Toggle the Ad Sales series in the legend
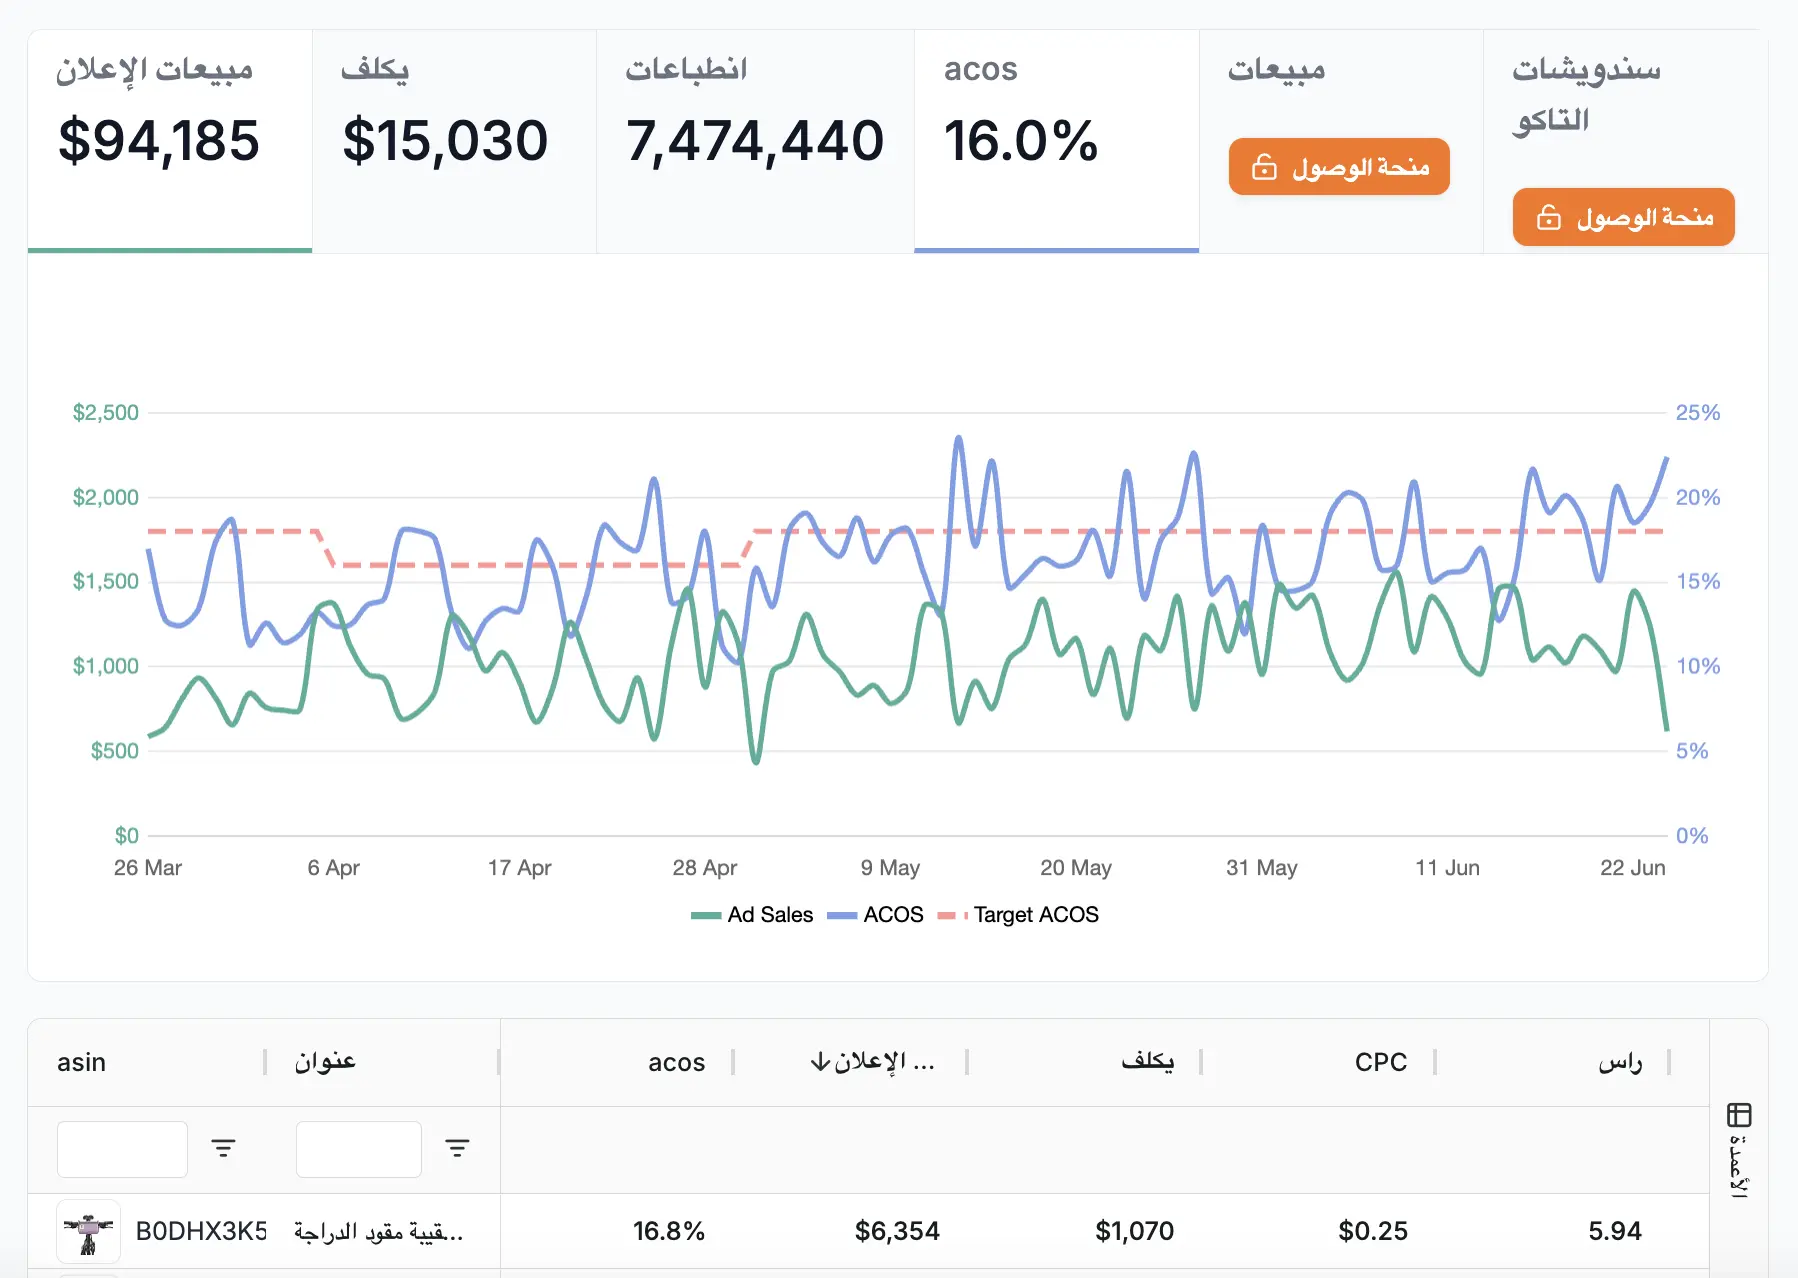Image resolution: width=1798 pixels, height=1278 pixels. click(752, 914)
